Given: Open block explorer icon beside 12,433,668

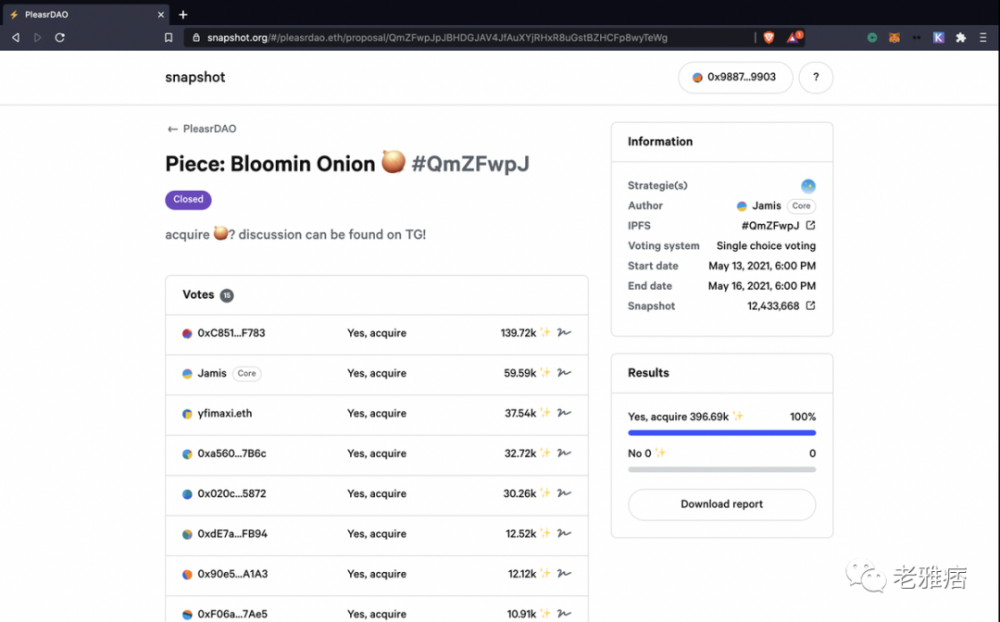Looking at the screenshot, I should 811,306.
